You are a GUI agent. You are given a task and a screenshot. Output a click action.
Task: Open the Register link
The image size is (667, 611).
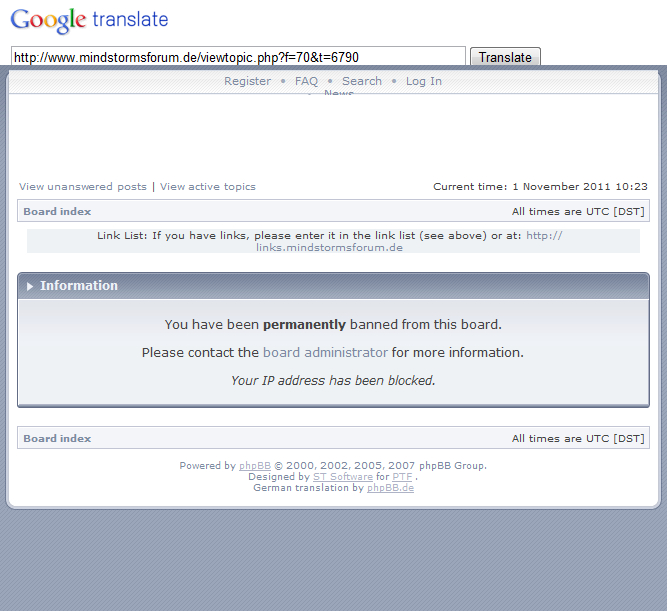247,81
